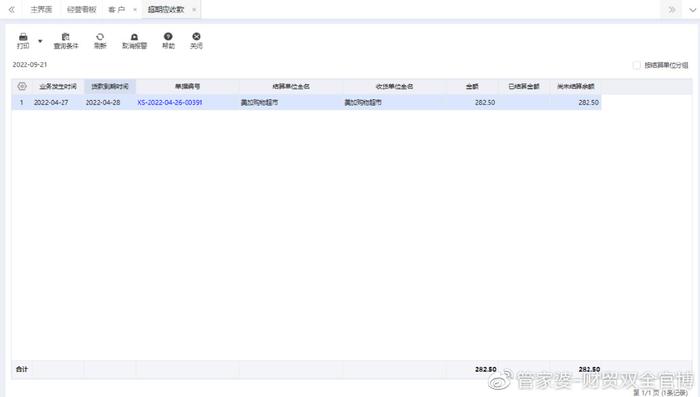Switch to the 经营看板 tab

click(81, 9)
